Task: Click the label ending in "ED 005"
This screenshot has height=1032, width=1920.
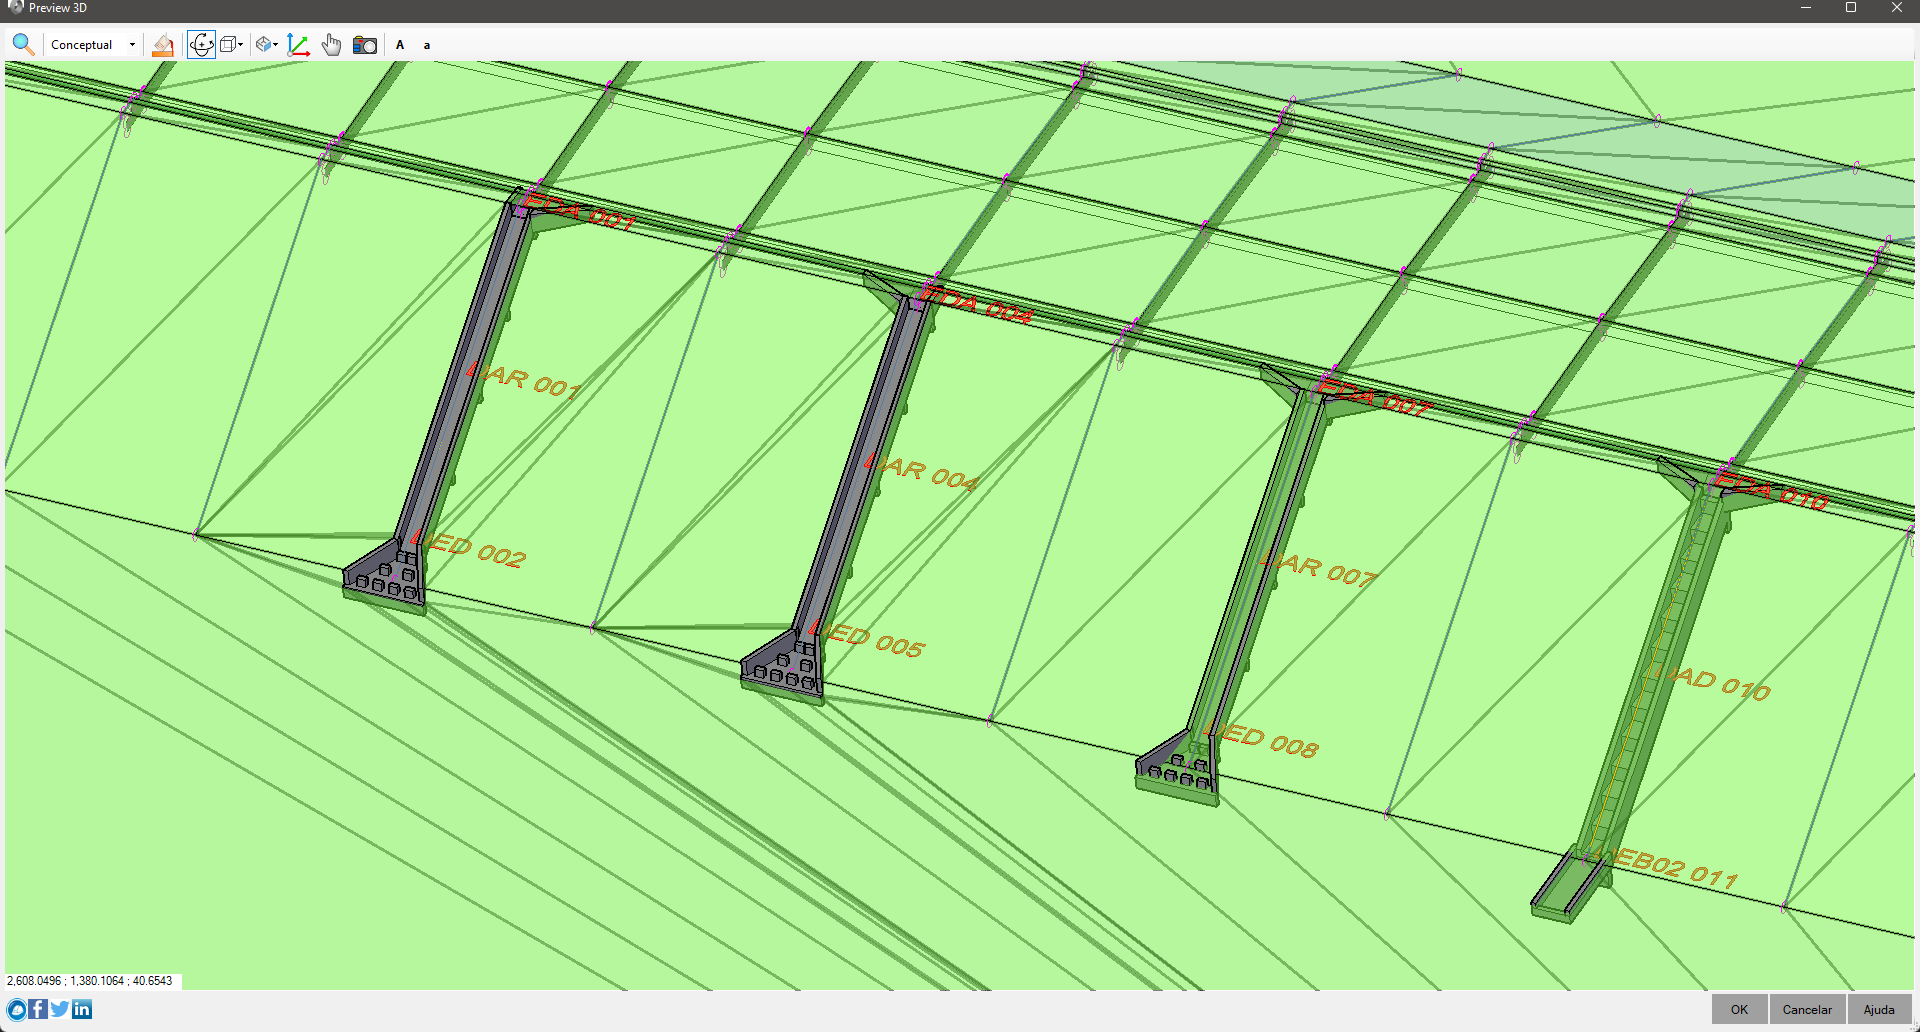Action: pyautogui.click(x=867, y=639)
